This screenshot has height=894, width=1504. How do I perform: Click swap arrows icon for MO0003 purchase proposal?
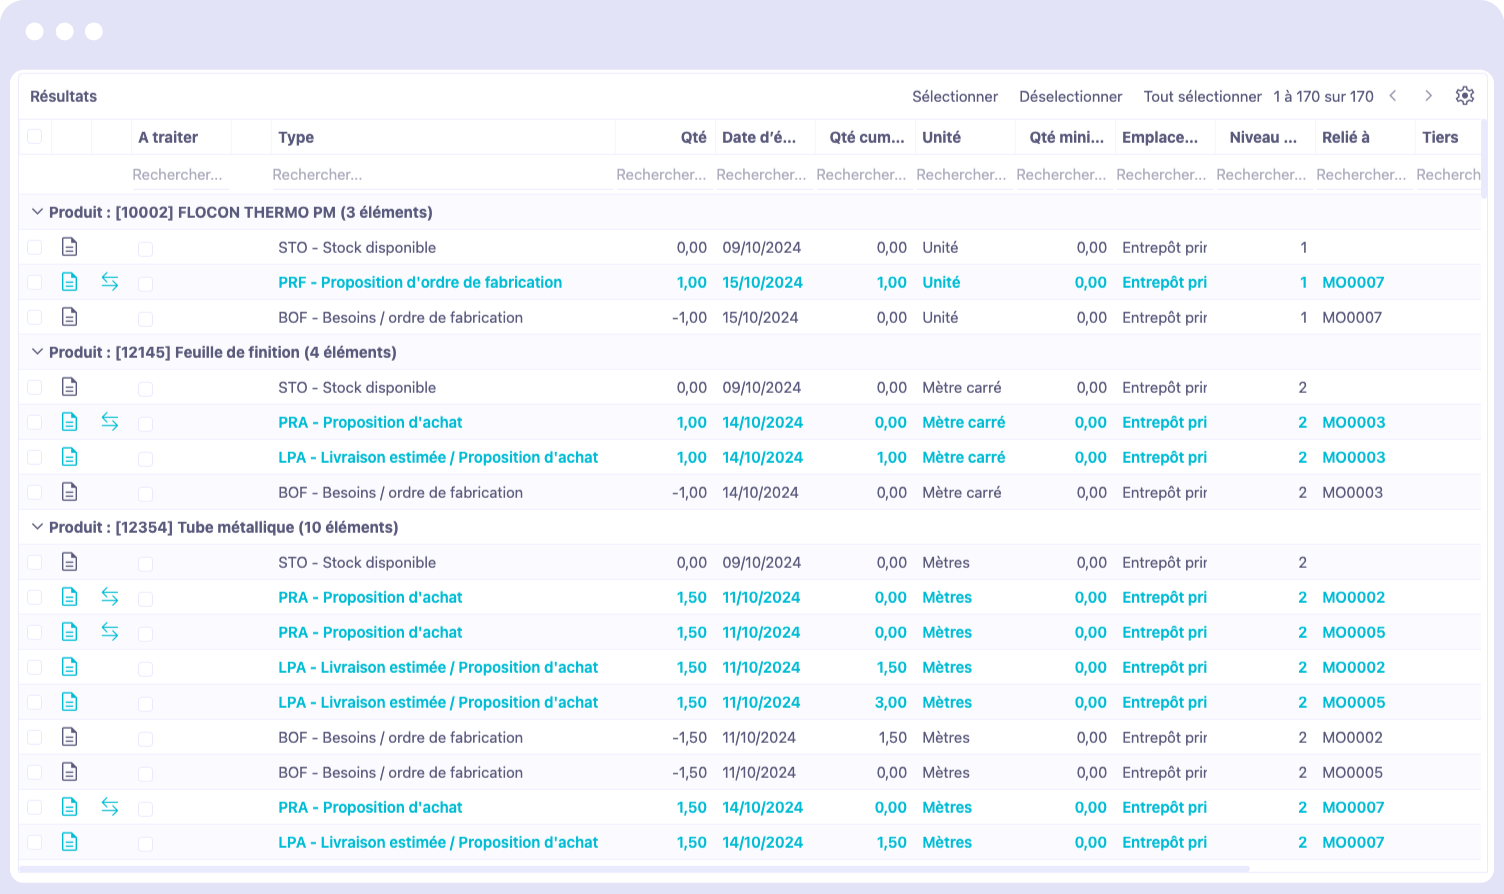(110, 422)
